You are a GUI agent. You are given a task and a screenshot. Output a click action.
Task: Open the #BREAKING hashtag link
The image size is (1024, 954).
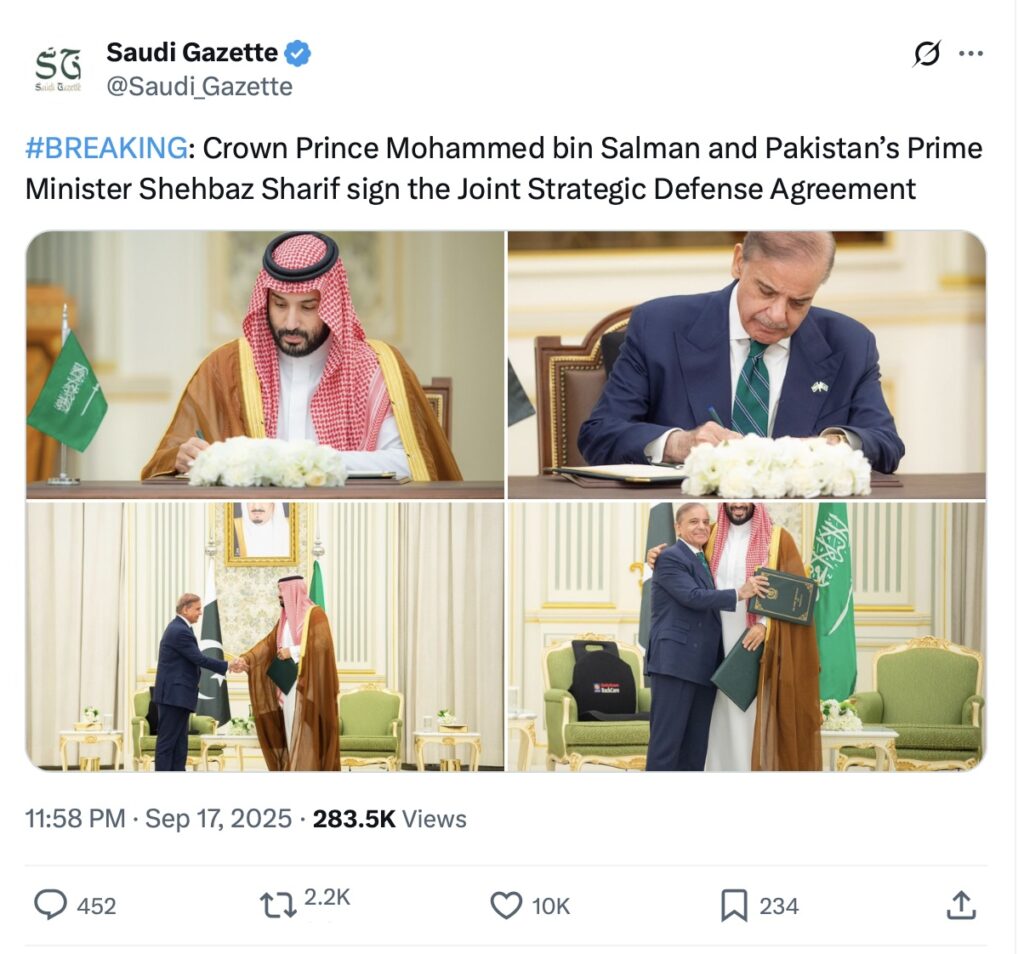coord(106,148)
